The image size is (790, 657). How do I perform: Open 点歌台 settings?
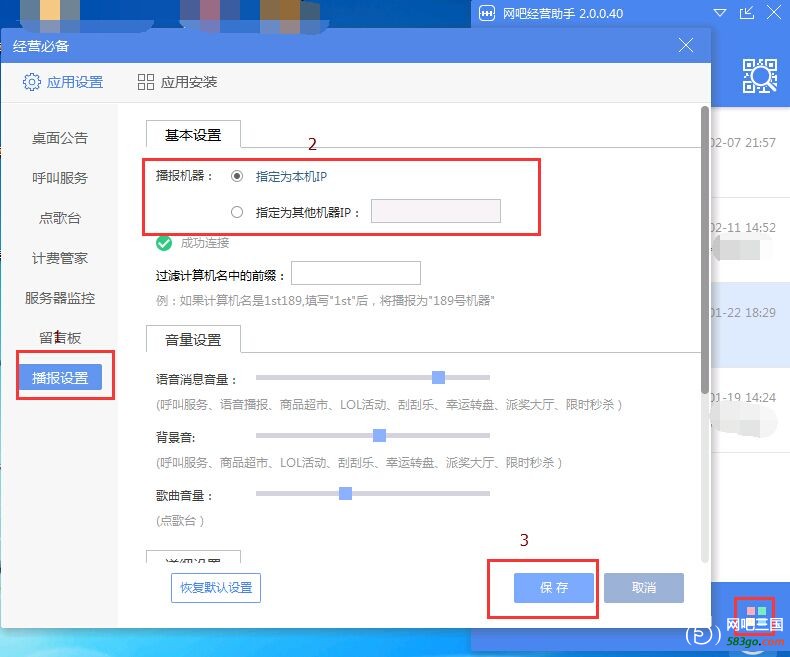coord(60,218)
